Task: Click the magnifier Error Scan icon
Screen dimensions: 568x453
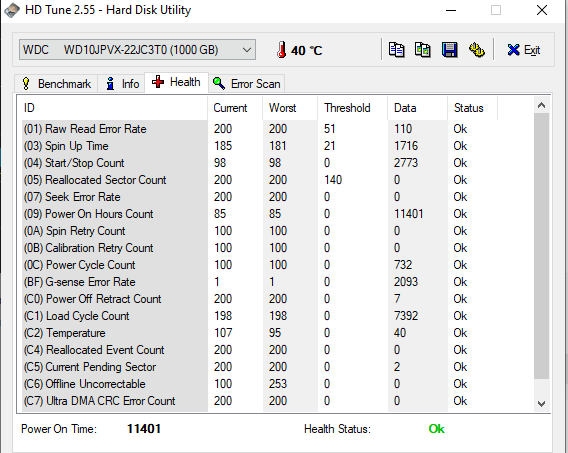Action: (219, 83)
